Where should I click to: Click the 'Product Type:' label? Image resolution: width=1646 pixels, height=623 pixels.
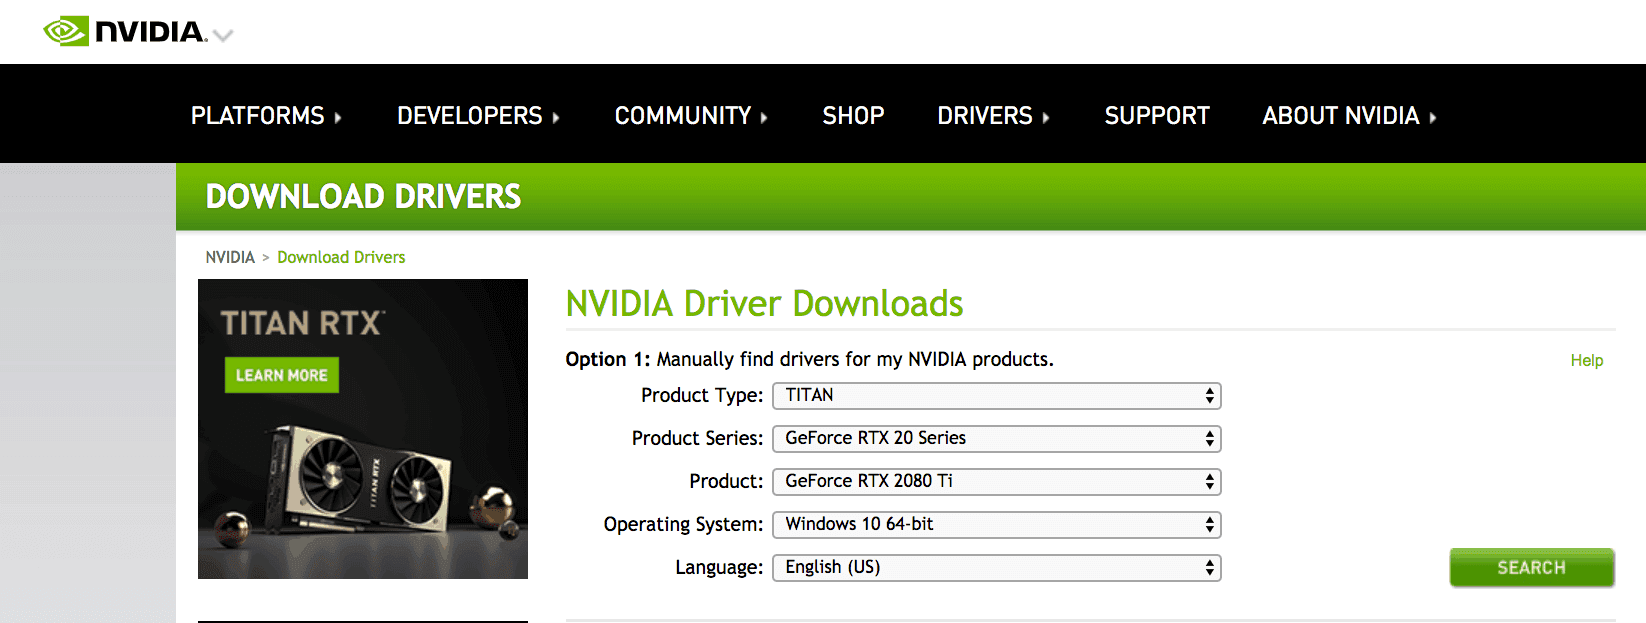pyautogui.click(x=702, y=396)
